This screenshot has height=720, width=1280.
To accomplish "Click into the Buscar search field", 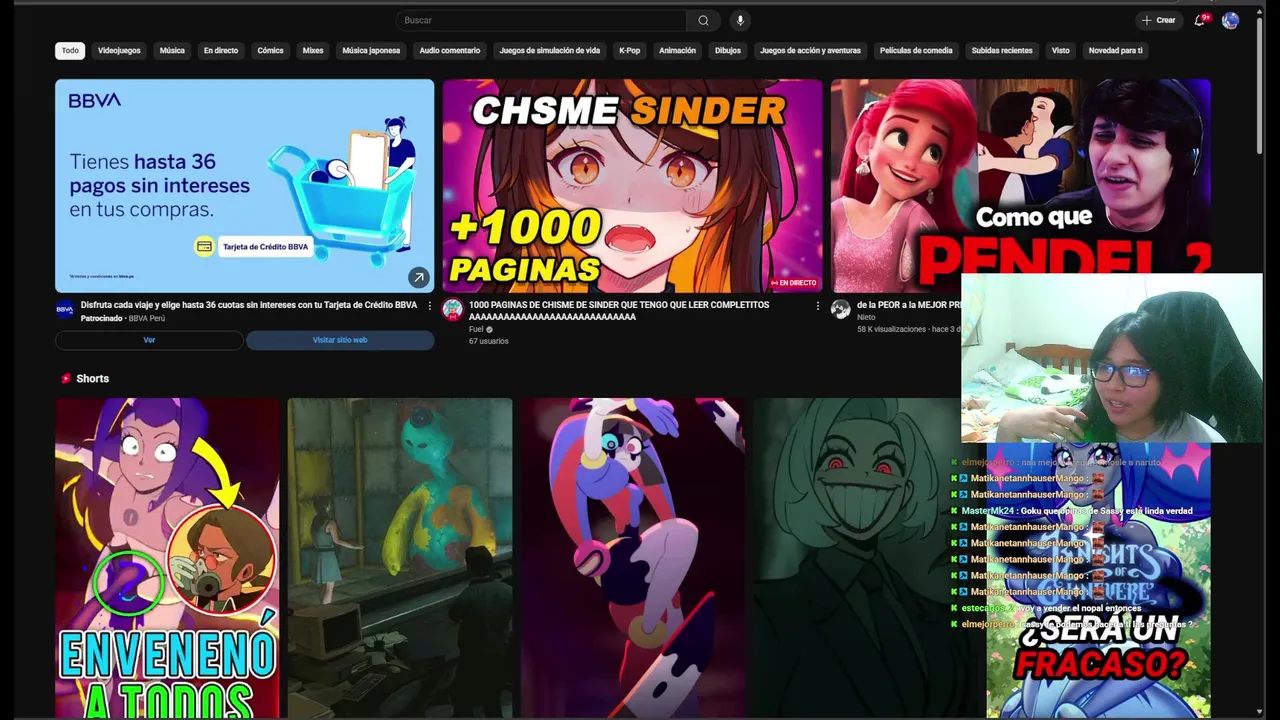I will (x=541, y=20).
